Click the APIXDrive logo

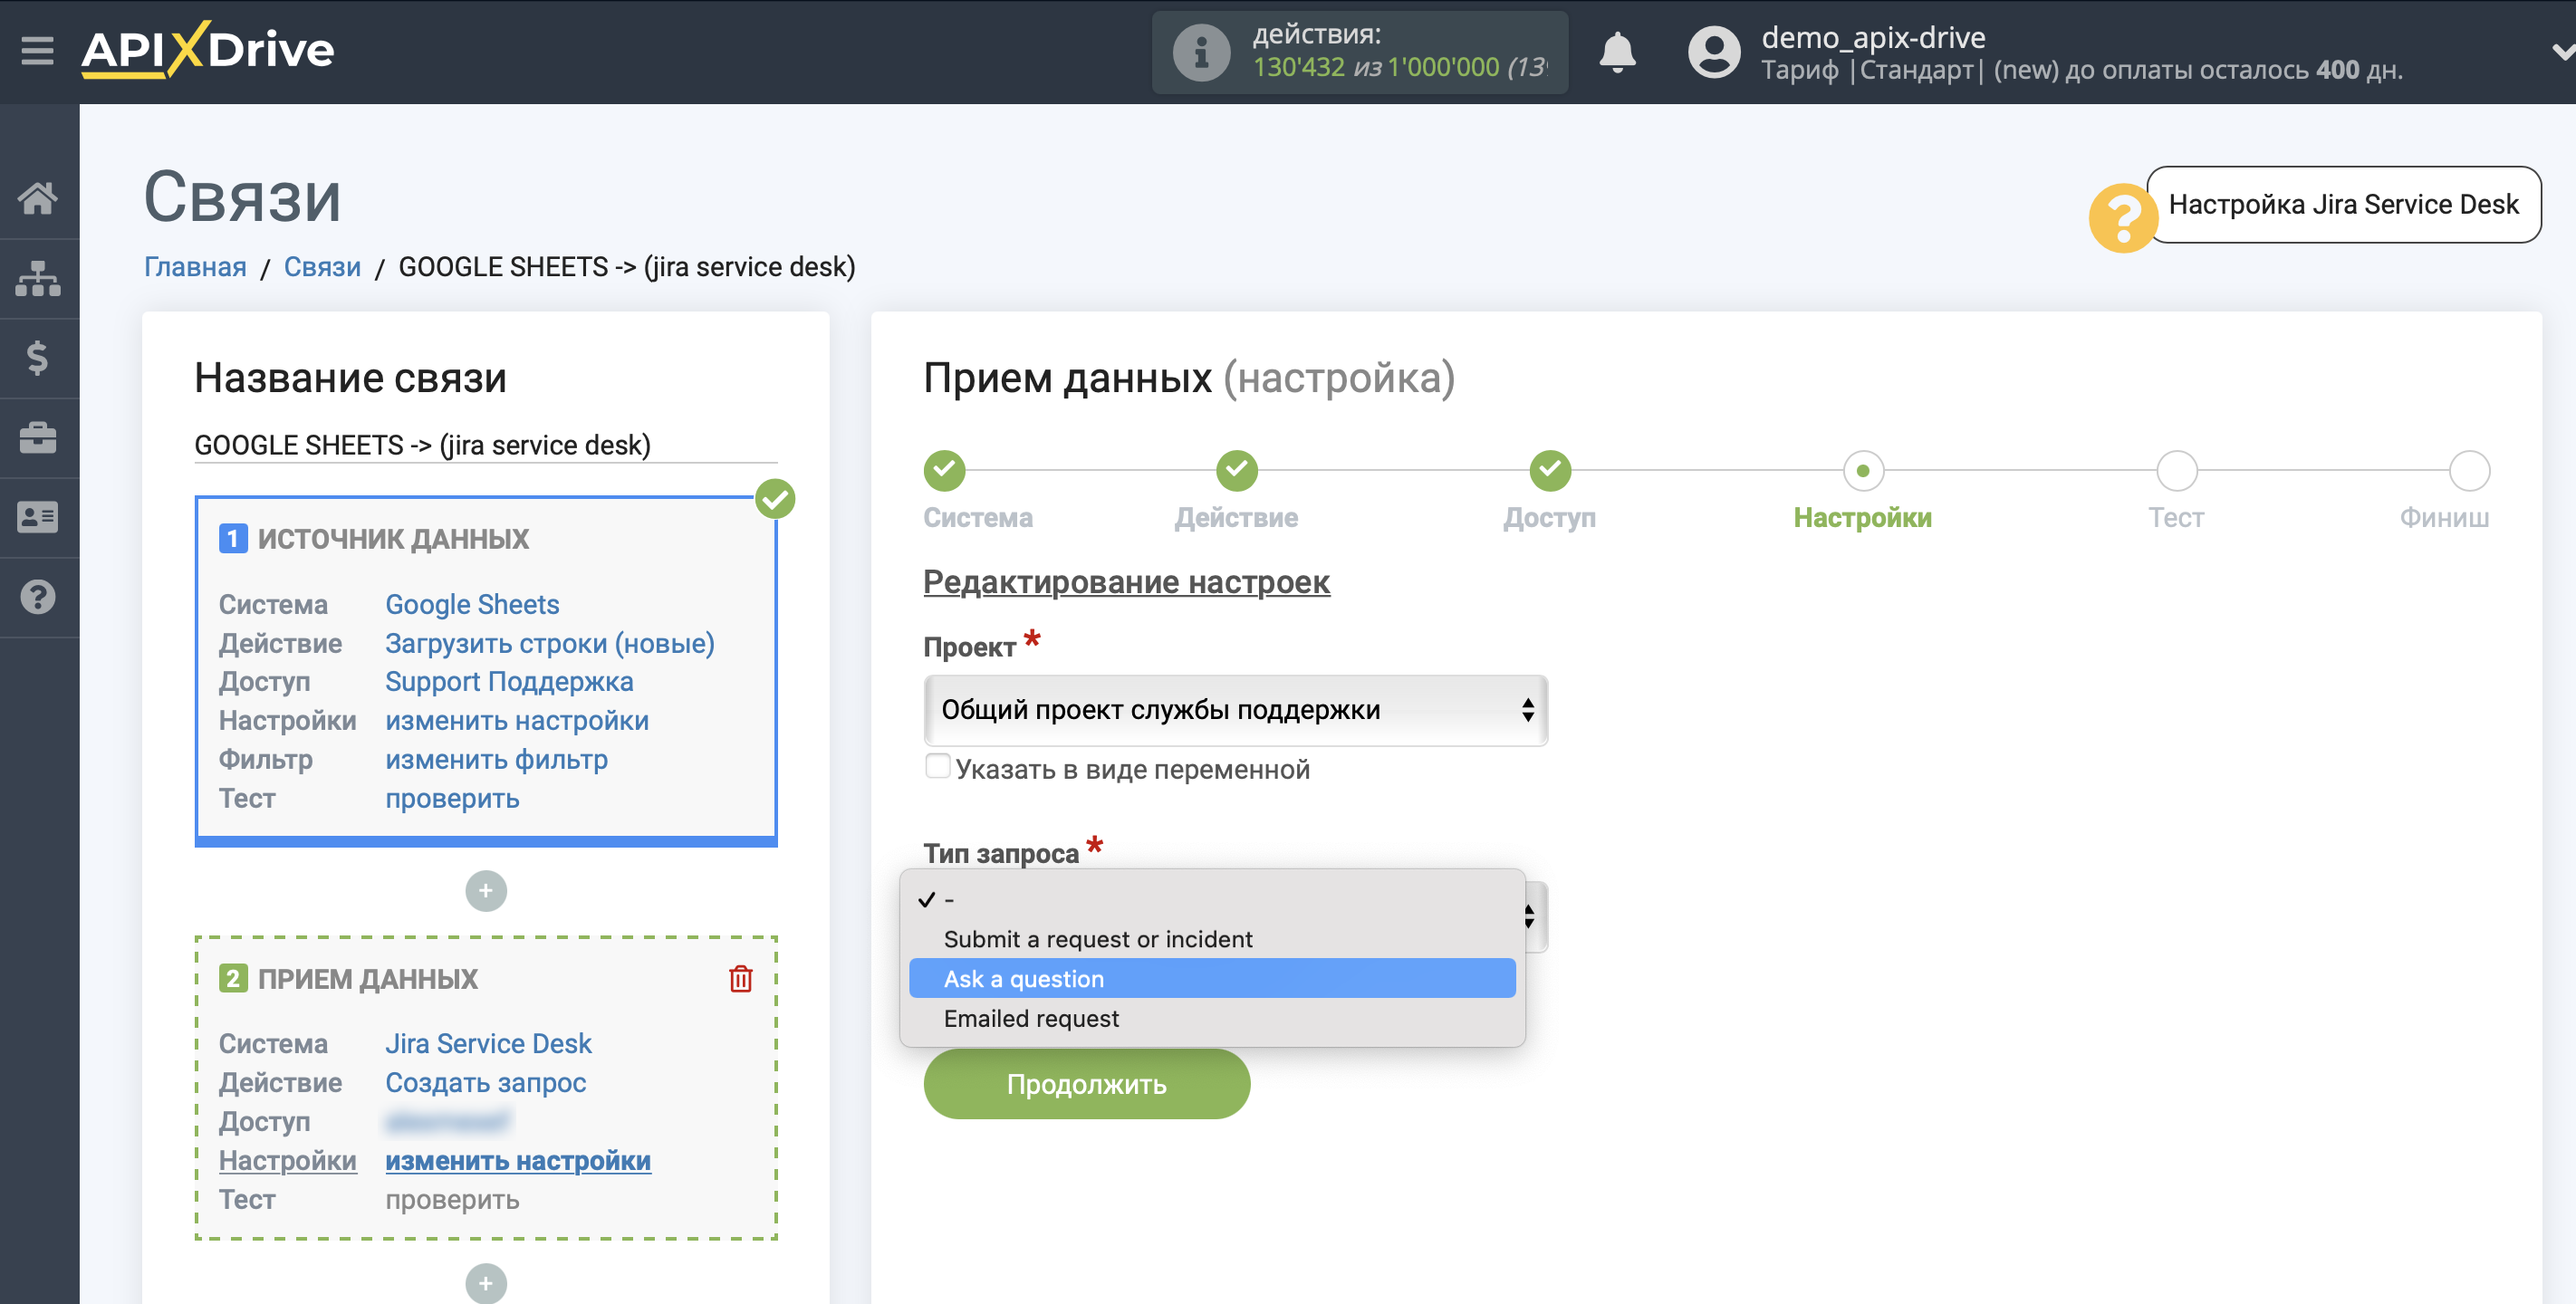click(x=207, y=50)
